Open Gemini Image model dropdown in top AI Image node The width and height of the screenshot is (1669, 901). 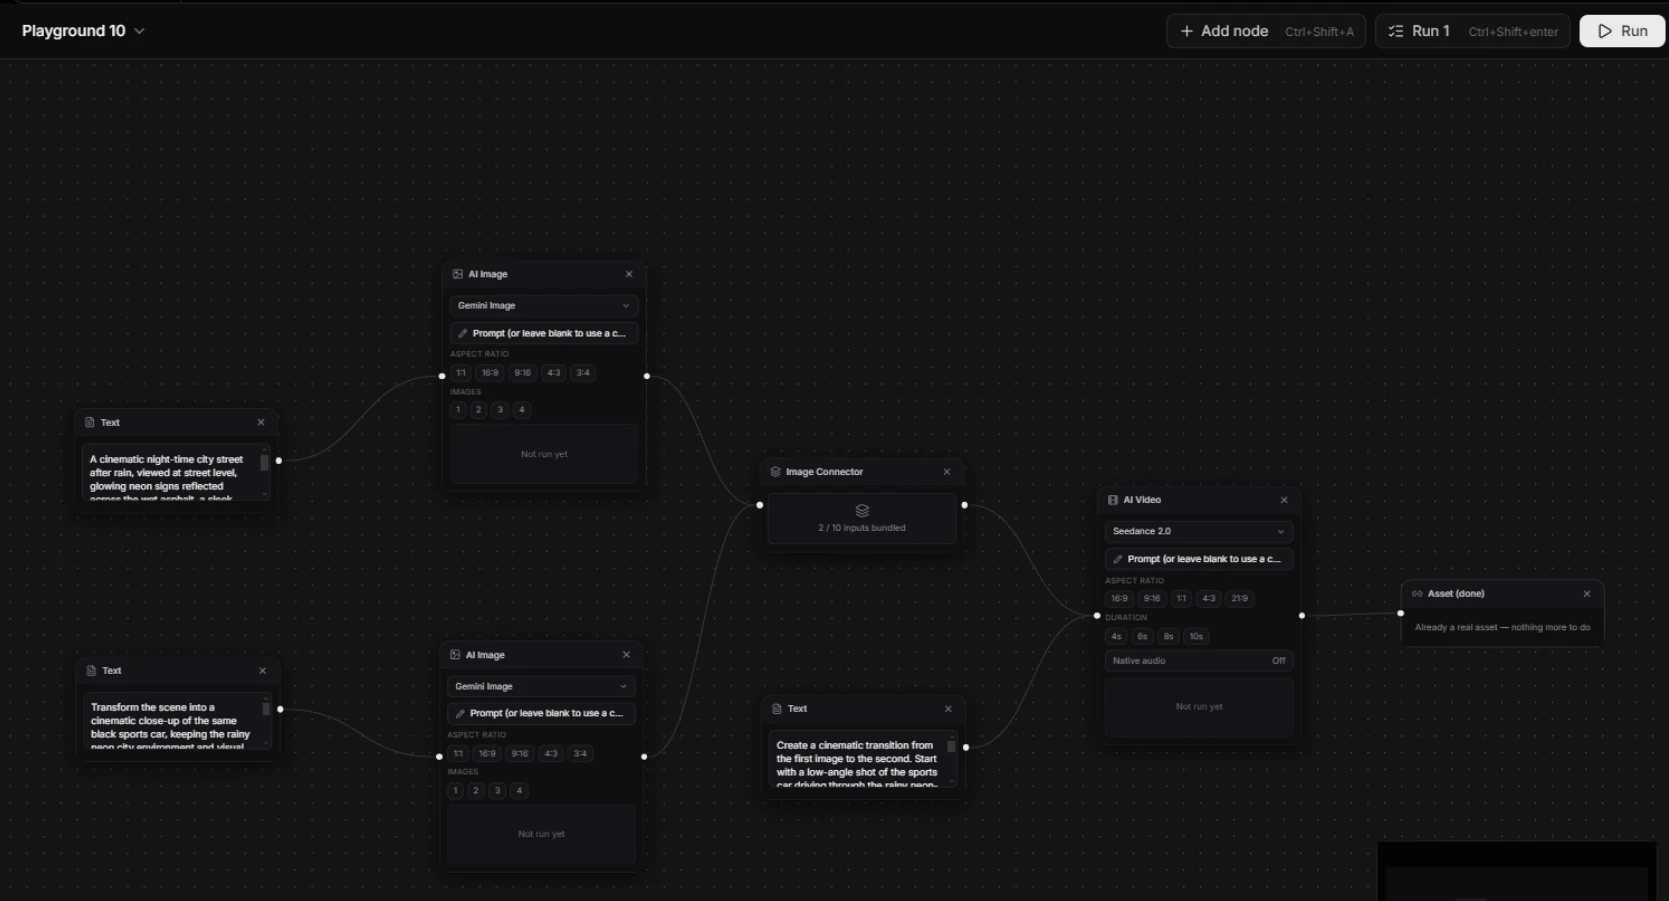(x=544, y=306)
